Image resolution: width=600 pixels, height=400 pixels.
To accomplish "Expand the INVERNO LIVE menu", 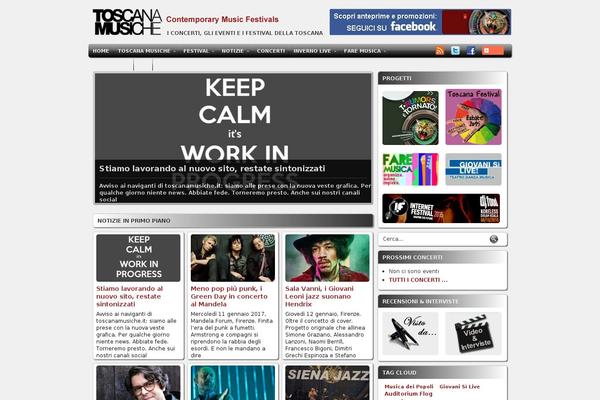I will (x=314, y=51).
